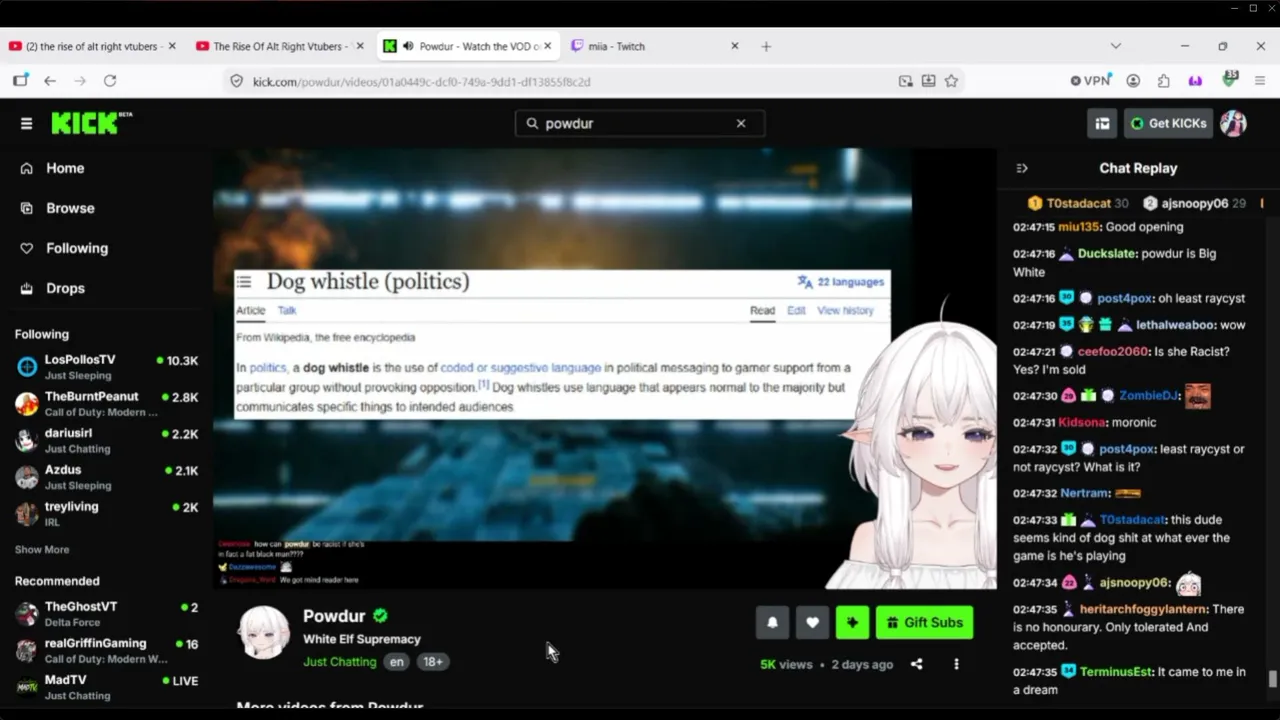Clear the powdur search query
Screen dimensions: 1280x720
741,123
